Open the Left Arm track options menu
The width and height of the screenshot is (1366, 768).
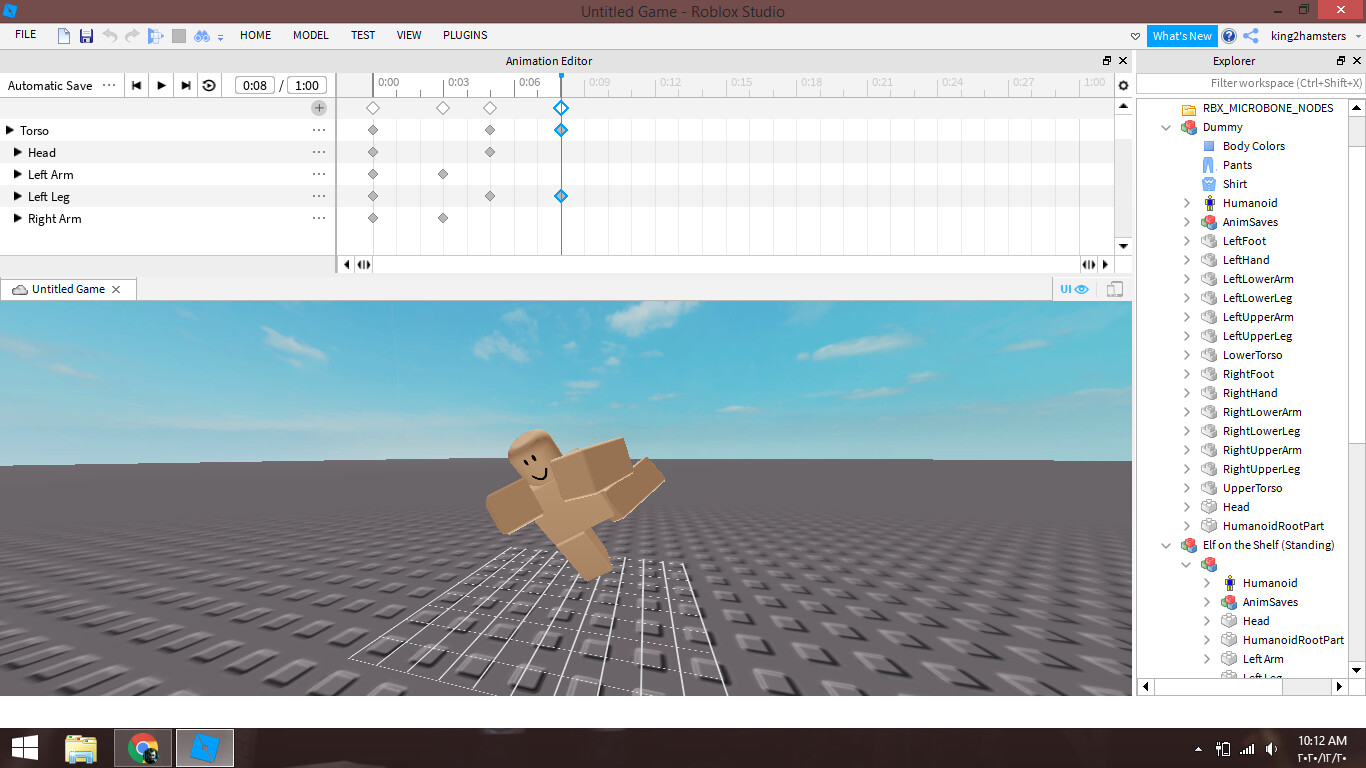319,174
